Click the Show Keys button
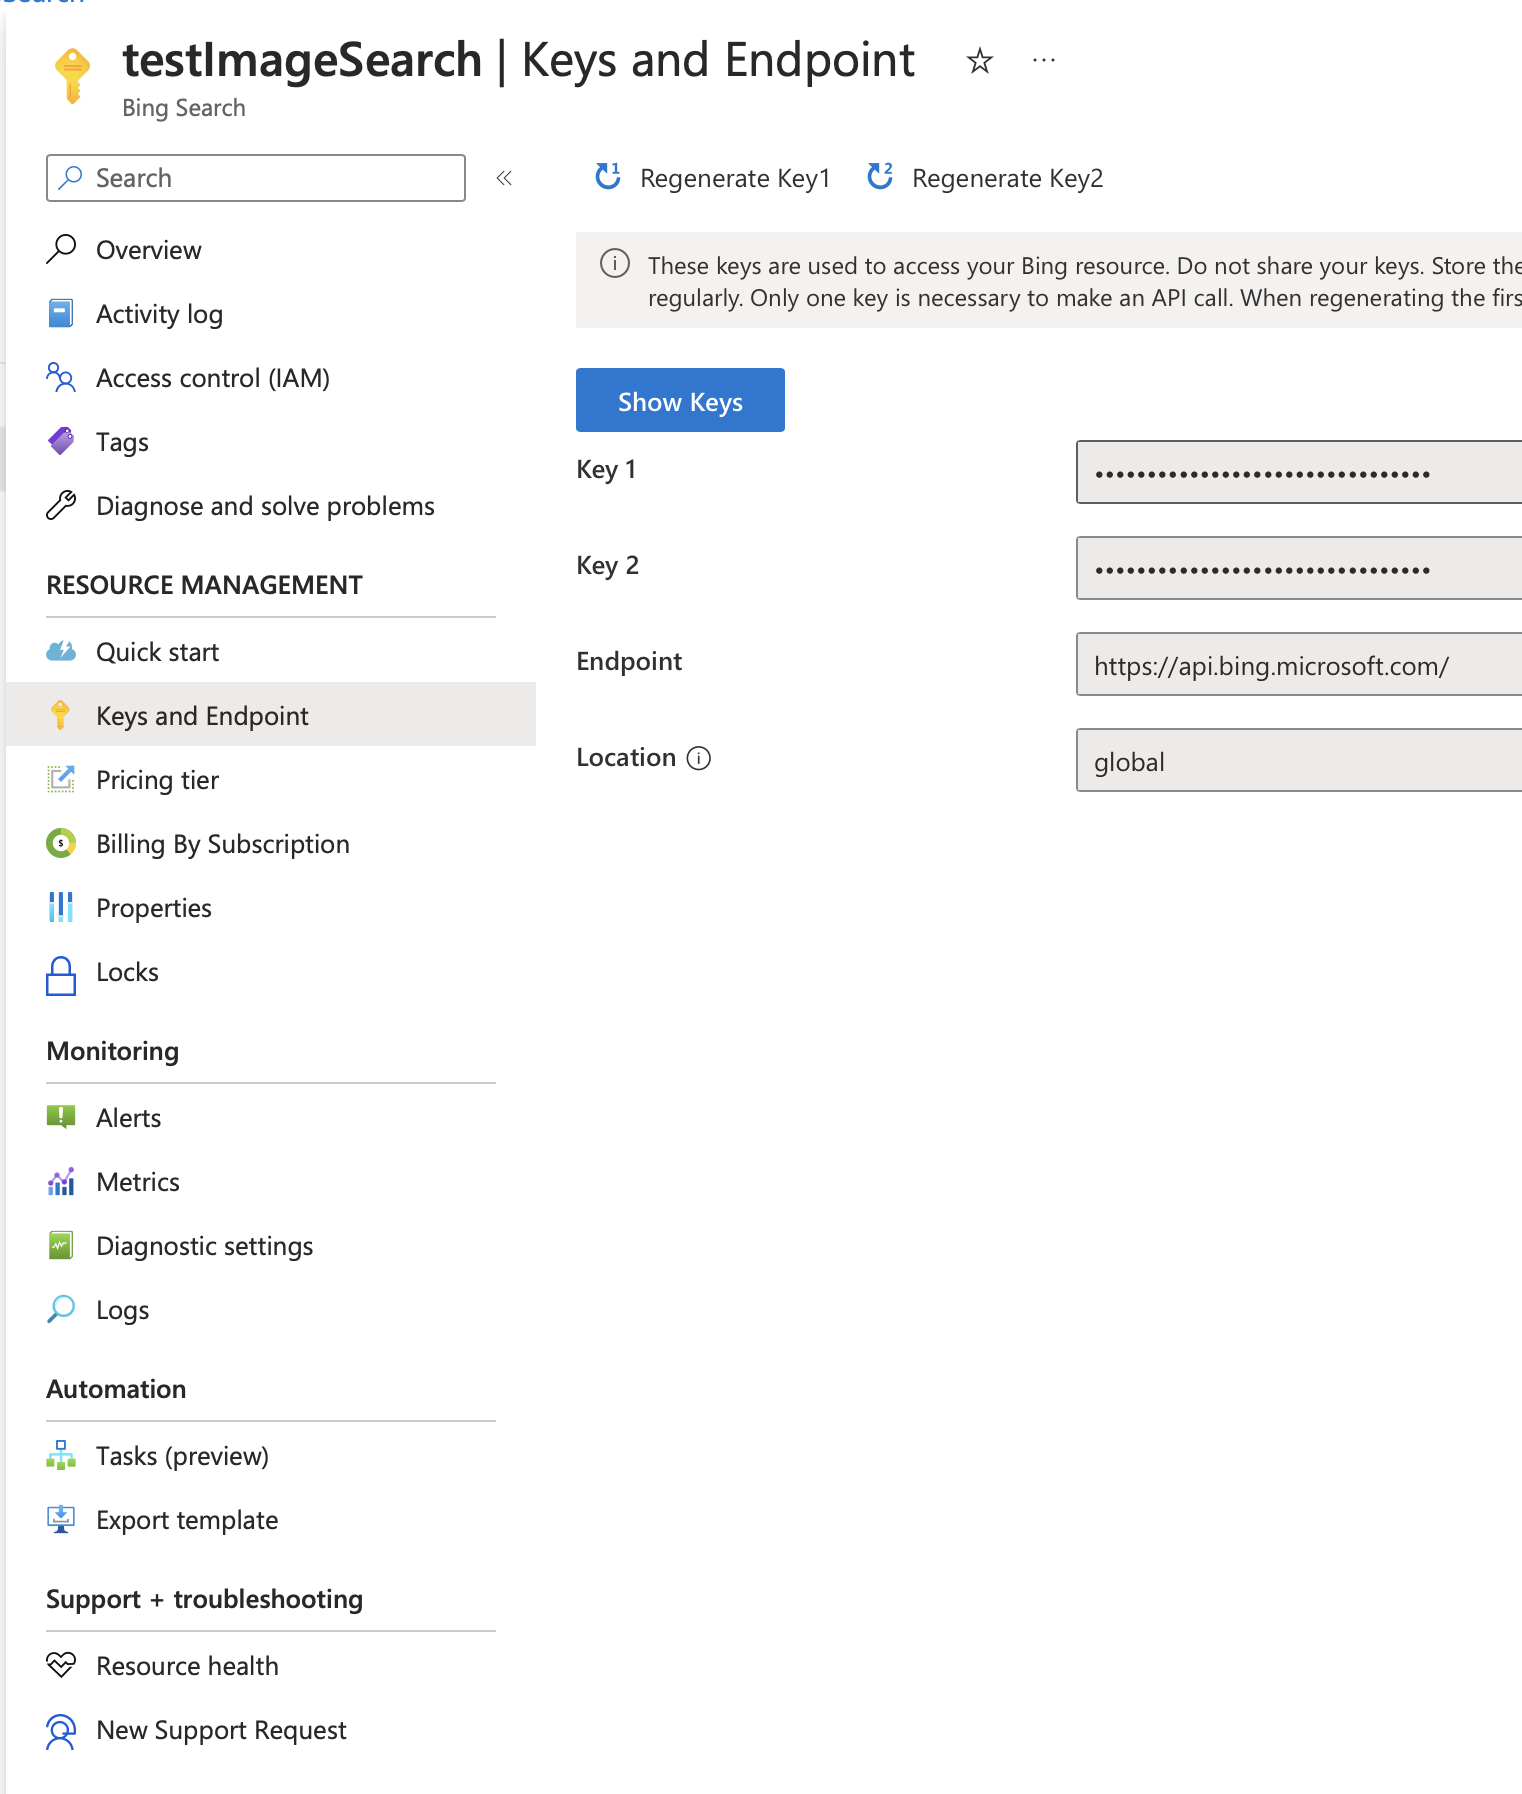The image size is (1522, 1794). pyautogui.click(x=680, y=400)
